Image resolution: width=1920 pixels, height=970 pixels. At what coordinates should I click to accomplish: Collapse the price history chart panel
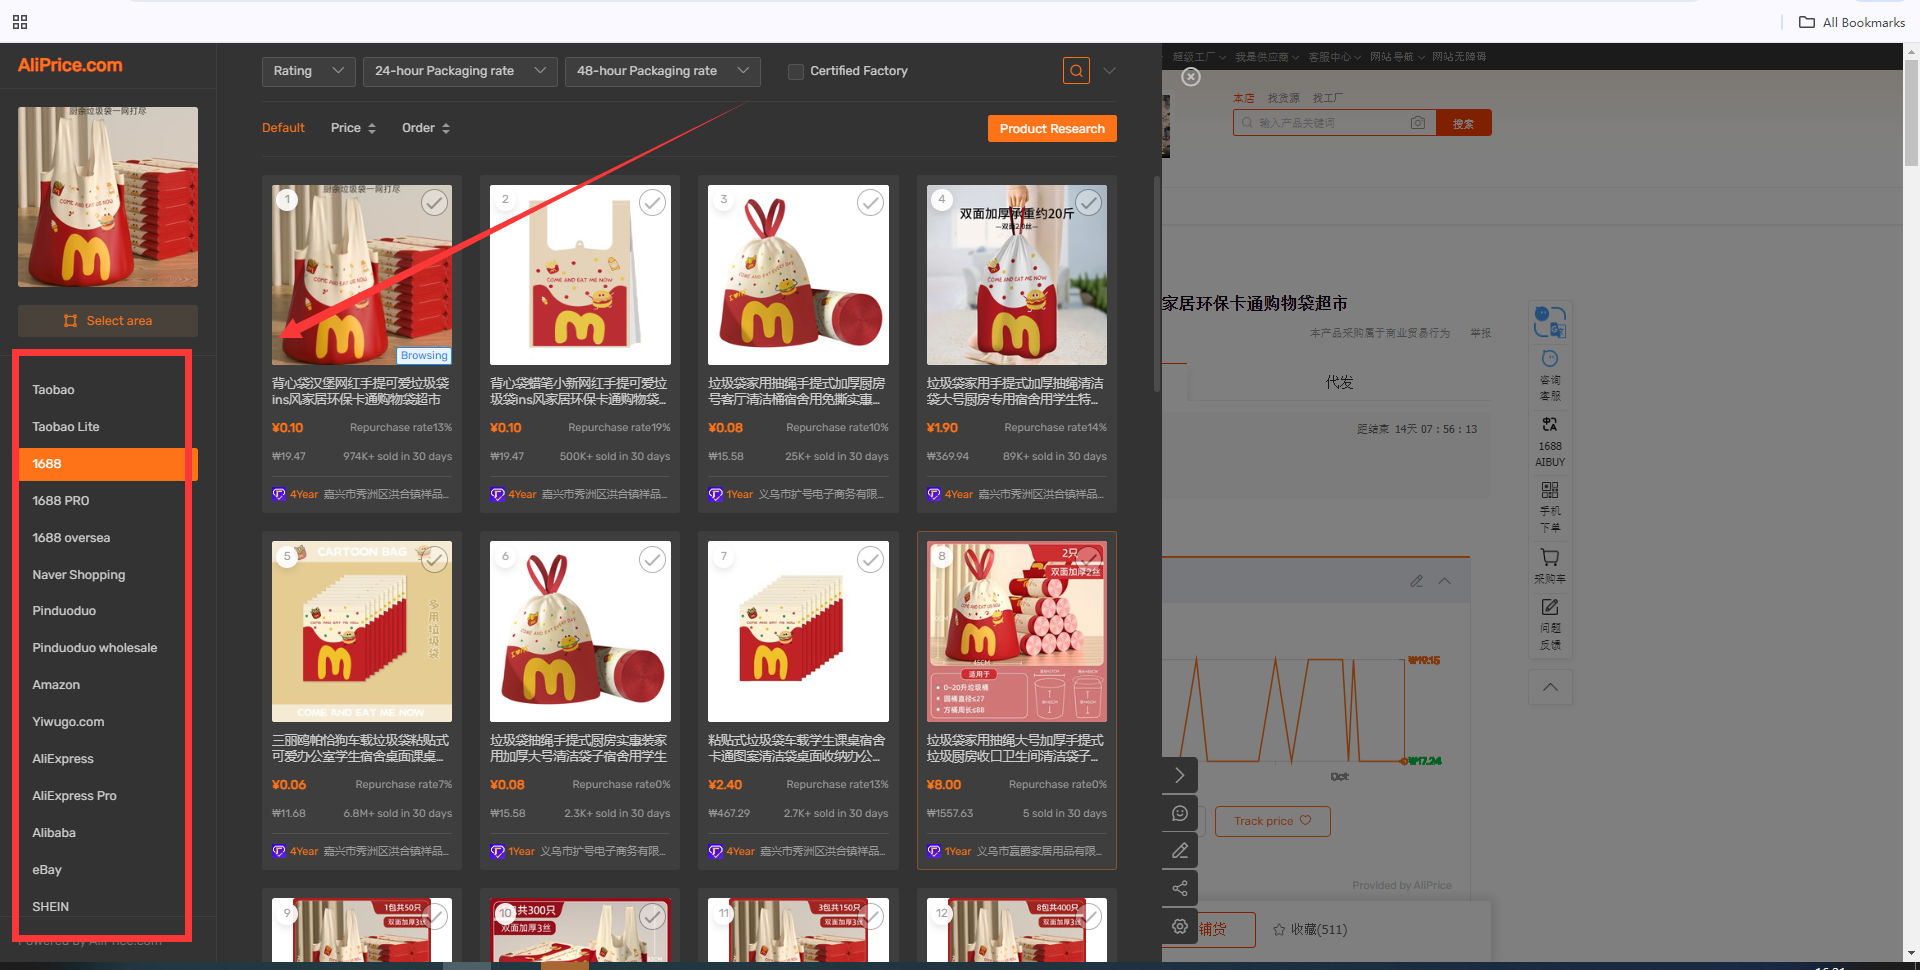pos(1445,581)
